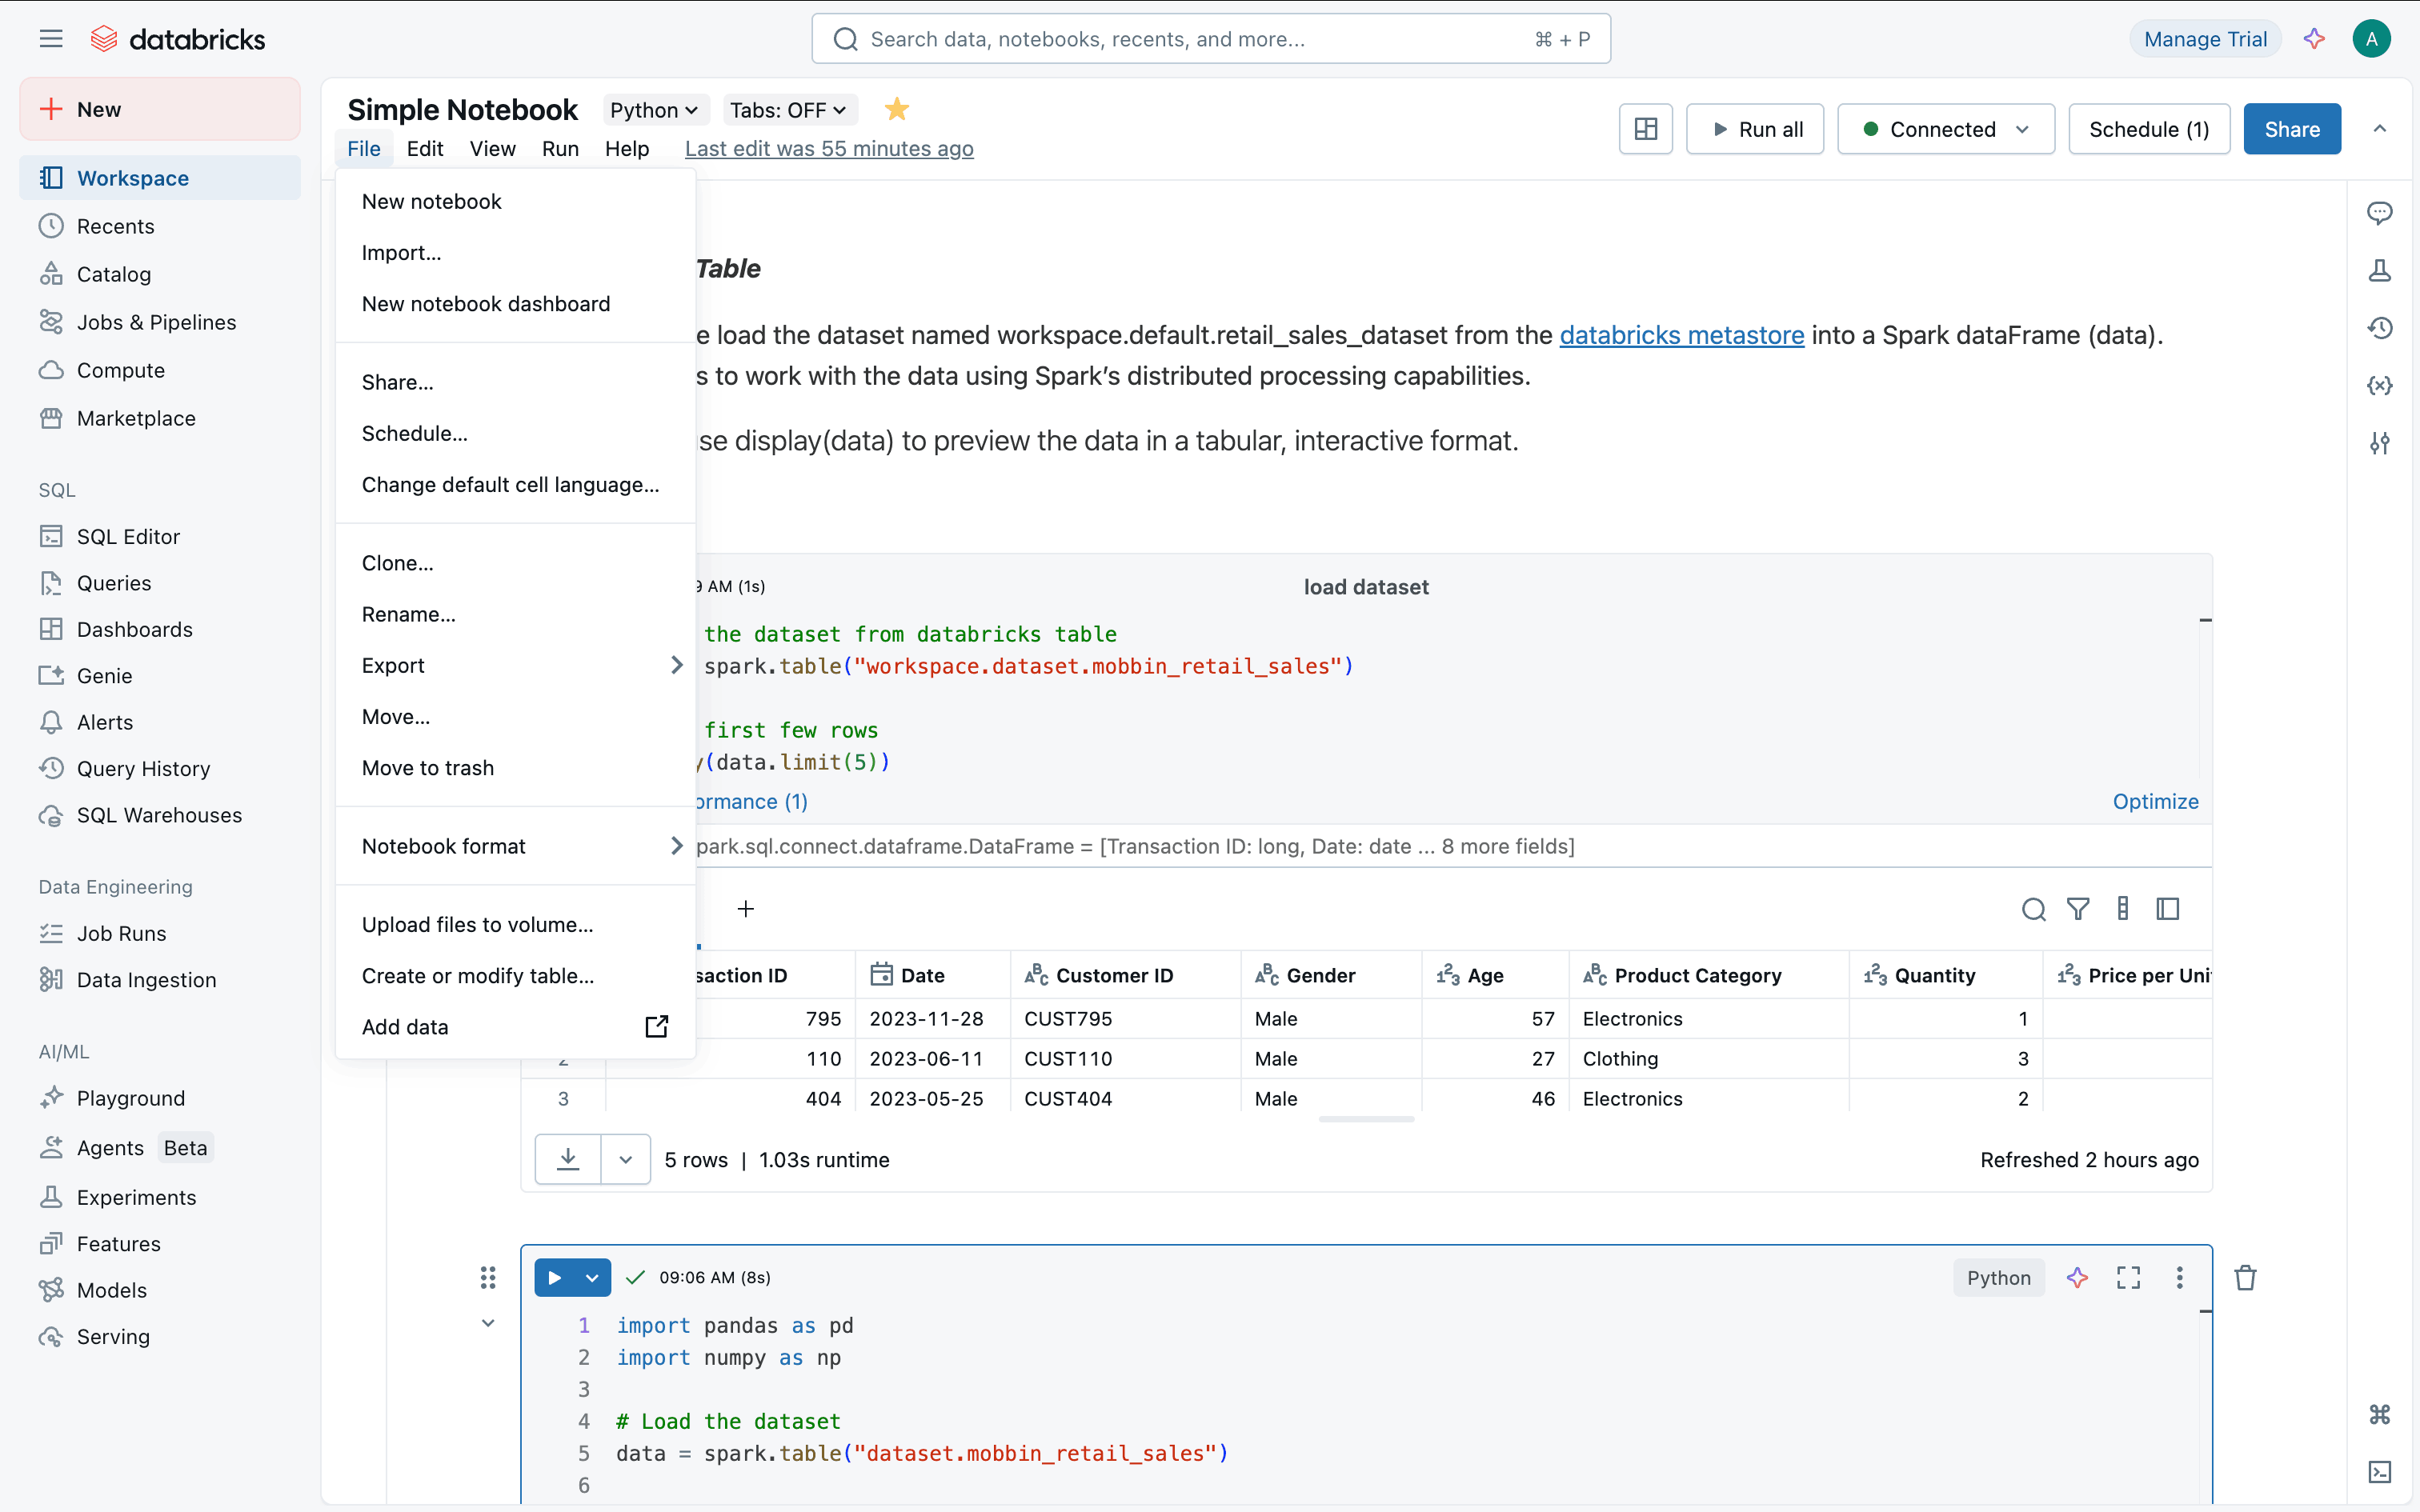Toggle the hamburger sidebar menu
This screenshot has width=2420, height=1512.
[51, 39]
